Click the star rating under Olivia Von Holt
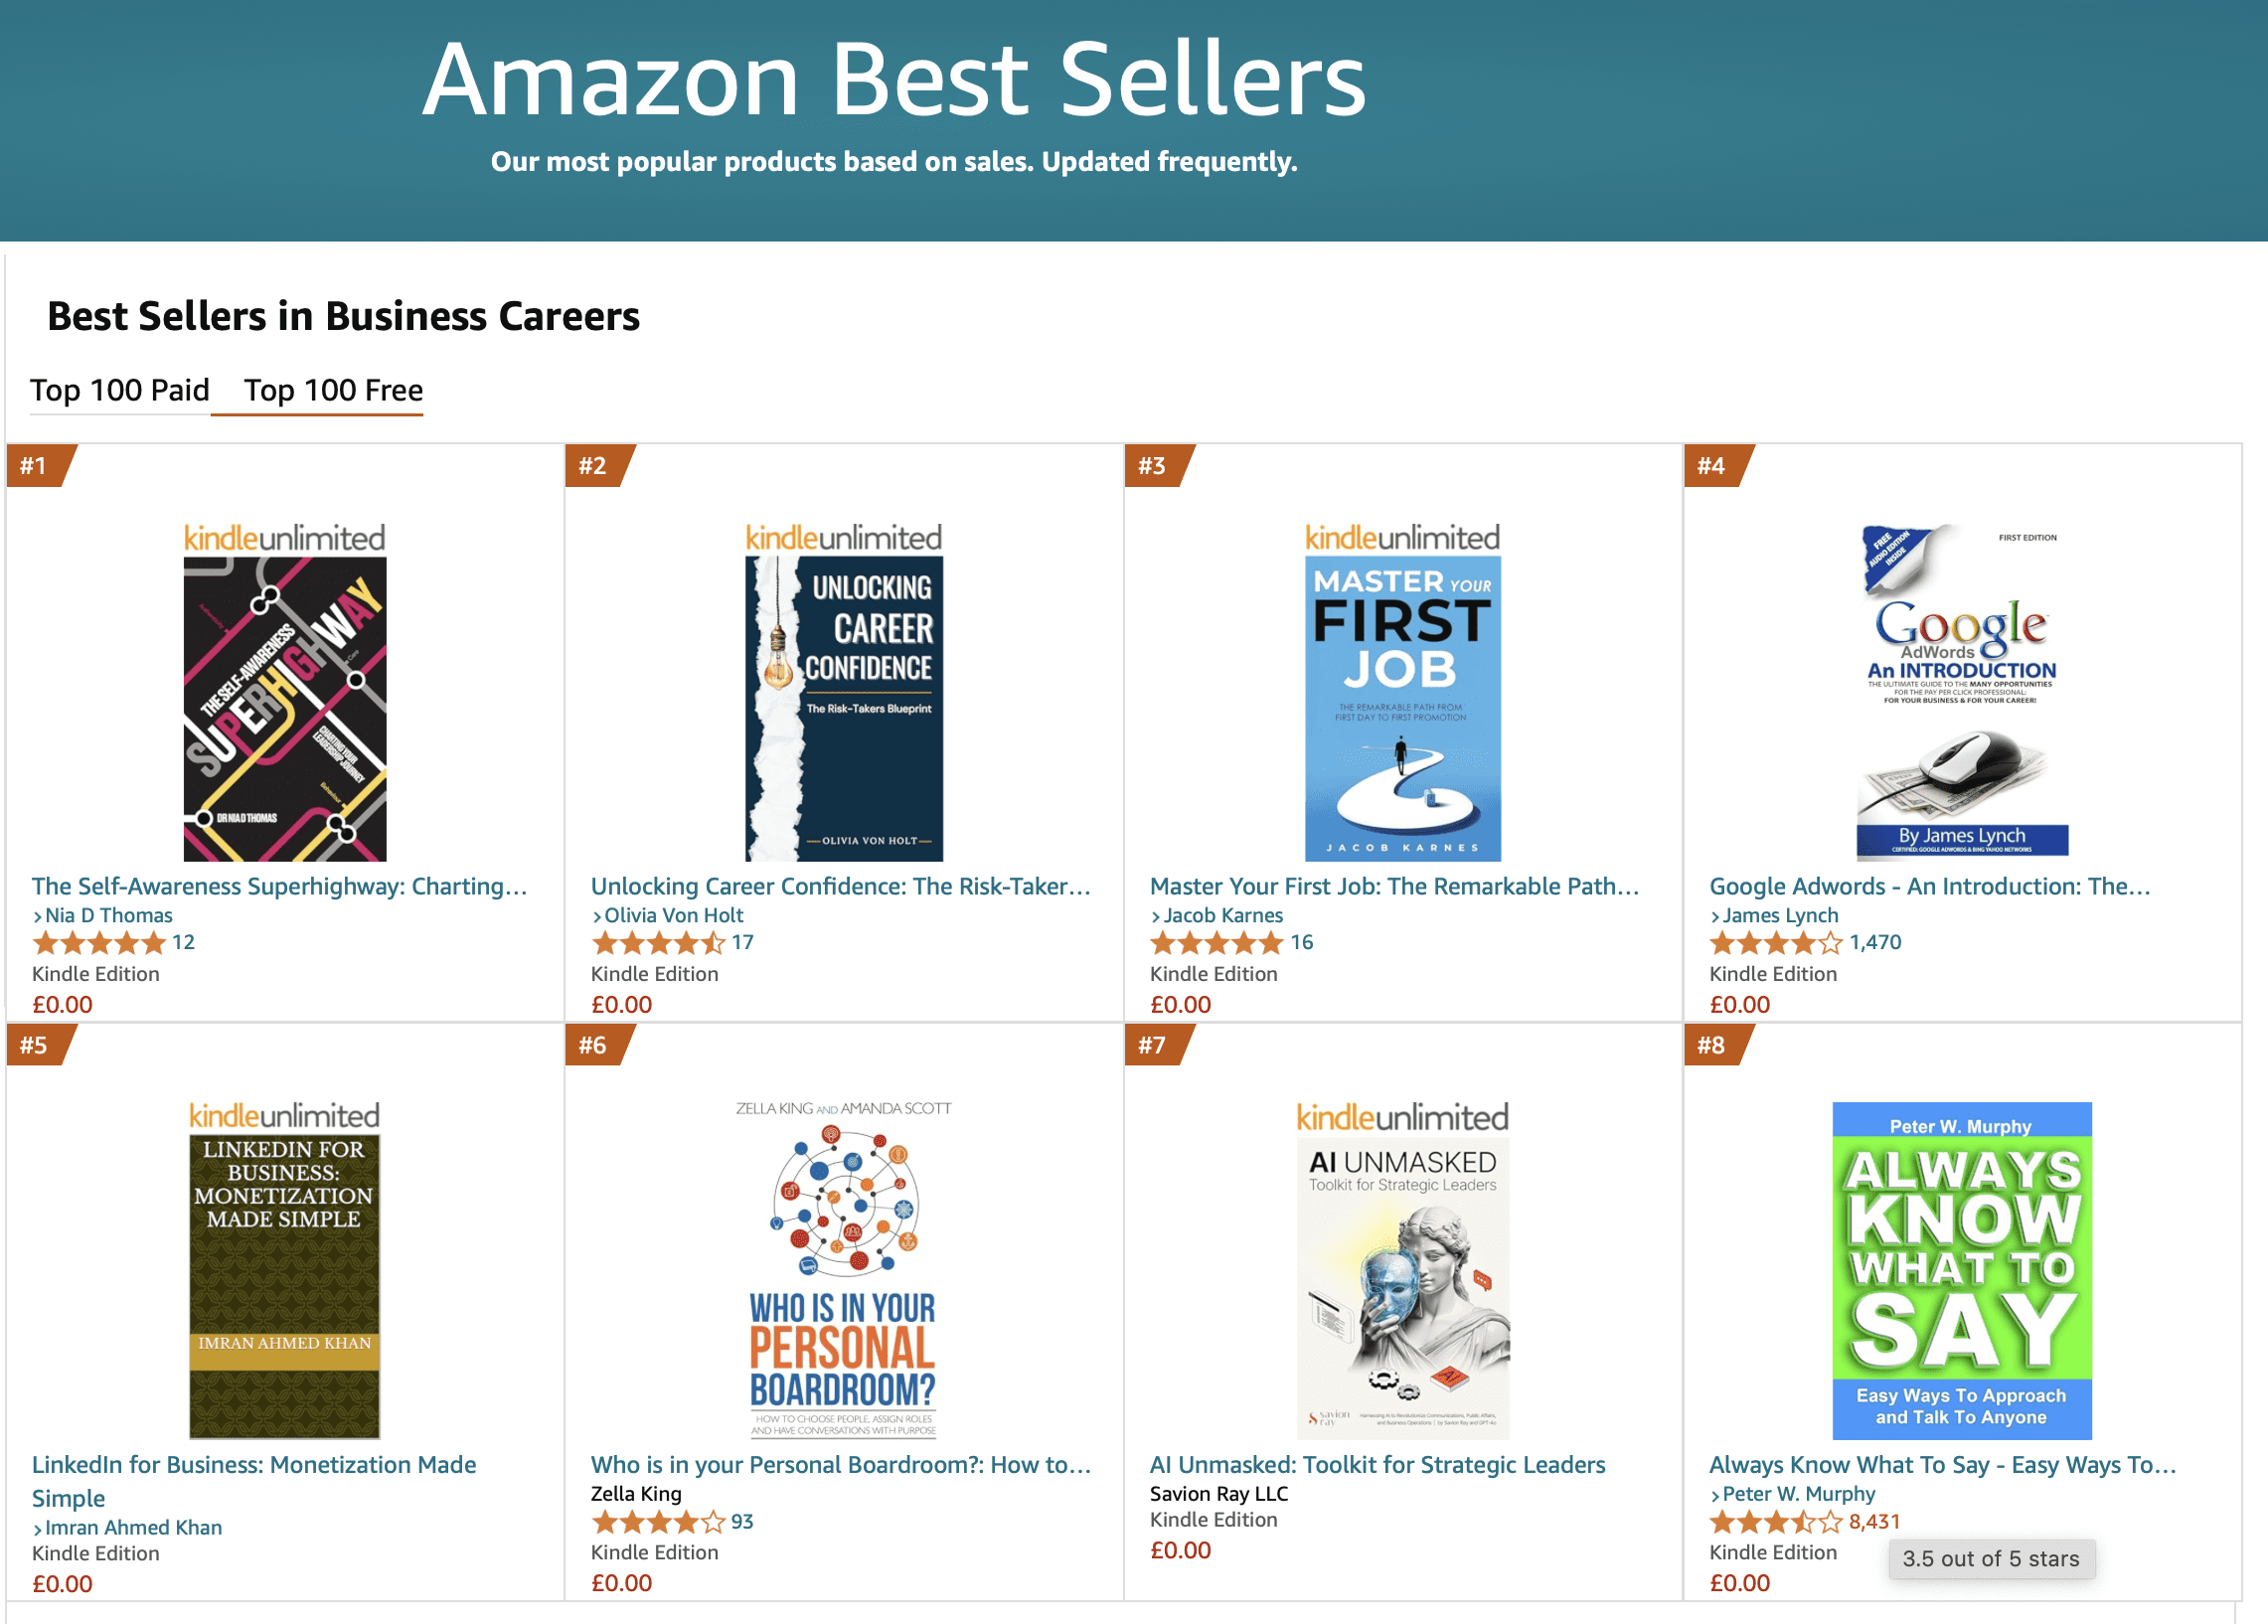The image size is (2268, 1624). coord(658,943)
